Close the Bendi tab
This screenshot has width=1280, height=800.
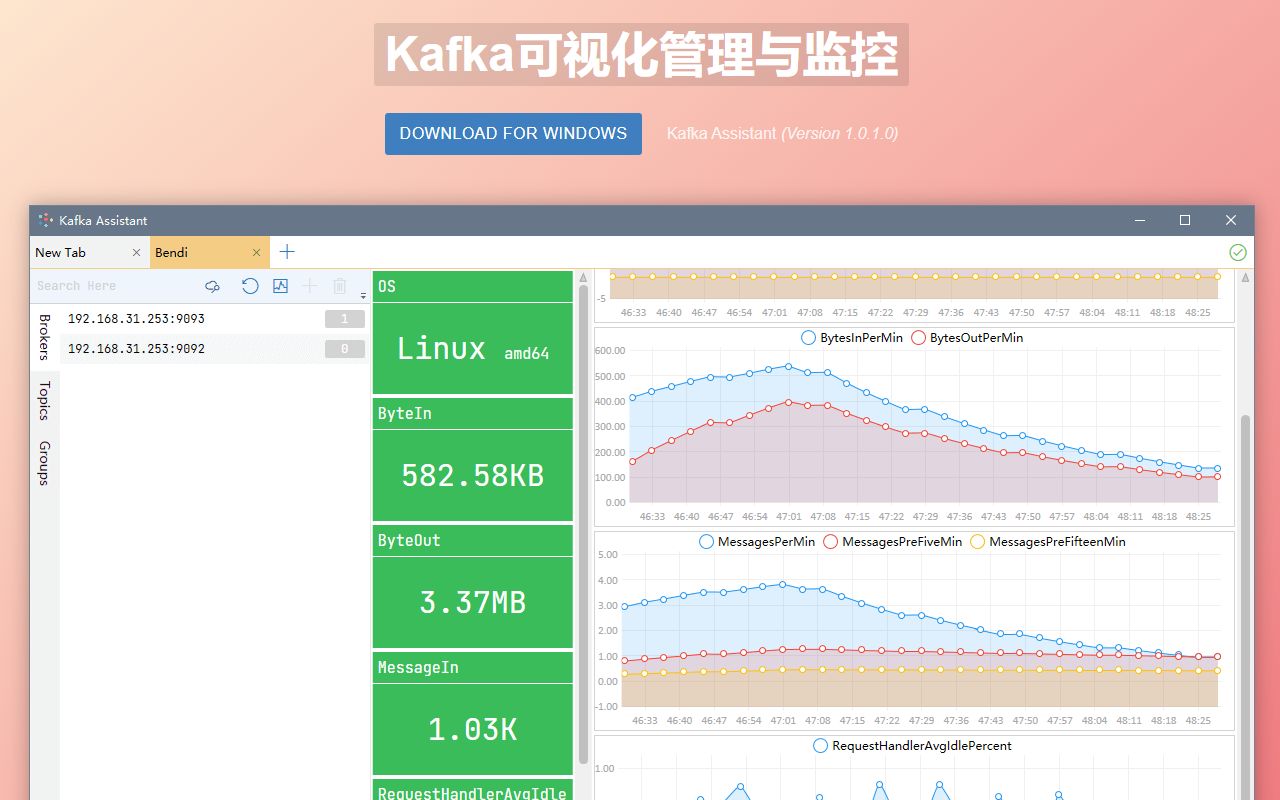[257, 253]
